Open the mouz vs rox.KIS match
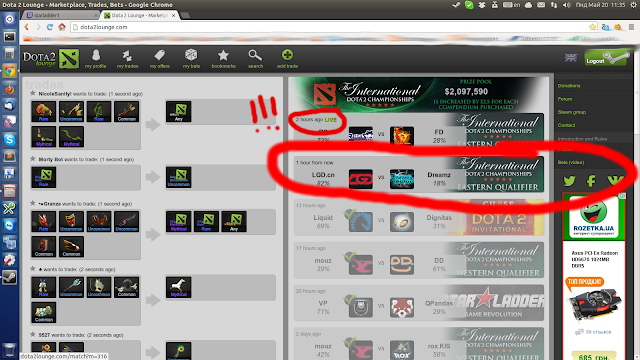 (x=419, y=344)
